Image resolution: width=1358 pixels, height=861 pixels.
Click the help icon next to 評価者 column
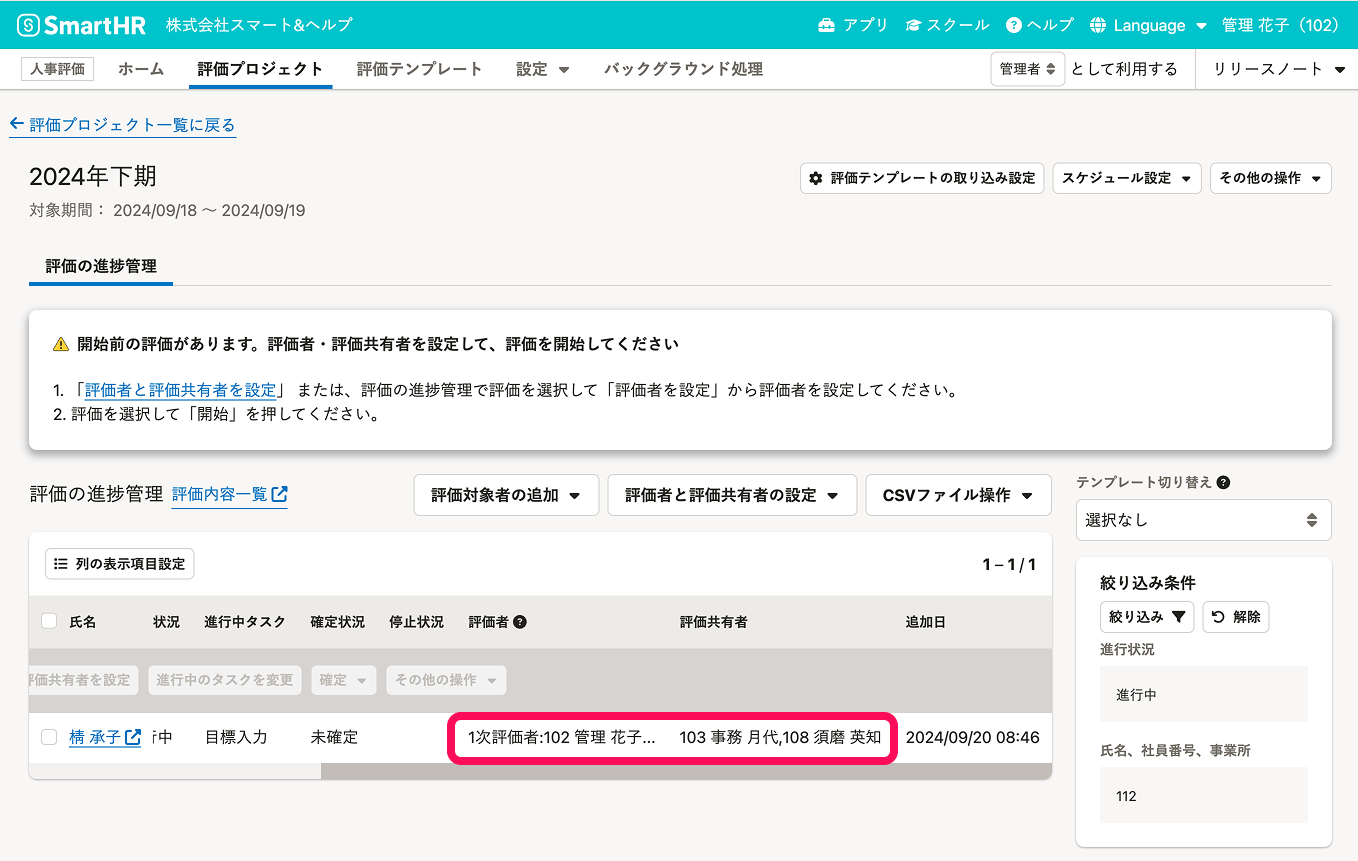(520, 622)
